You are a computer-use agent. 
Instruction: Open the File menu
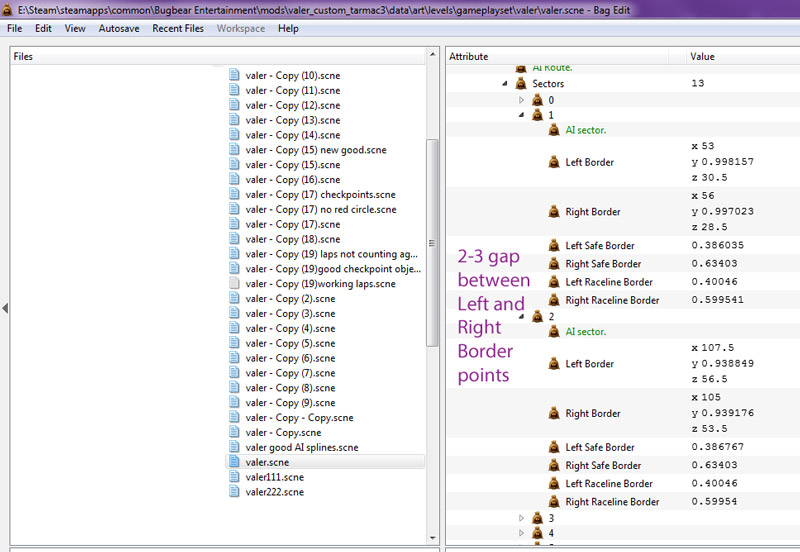click(x=14, y=29)
